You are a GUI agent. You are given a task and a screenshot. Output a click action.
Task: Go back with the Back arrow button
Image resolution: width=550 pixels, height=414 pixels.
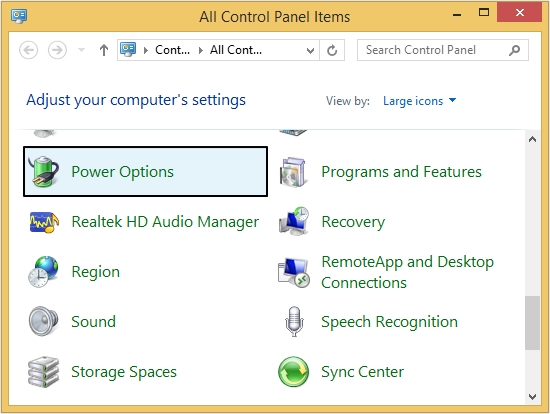pyautogui.click(x=28, y=50)
